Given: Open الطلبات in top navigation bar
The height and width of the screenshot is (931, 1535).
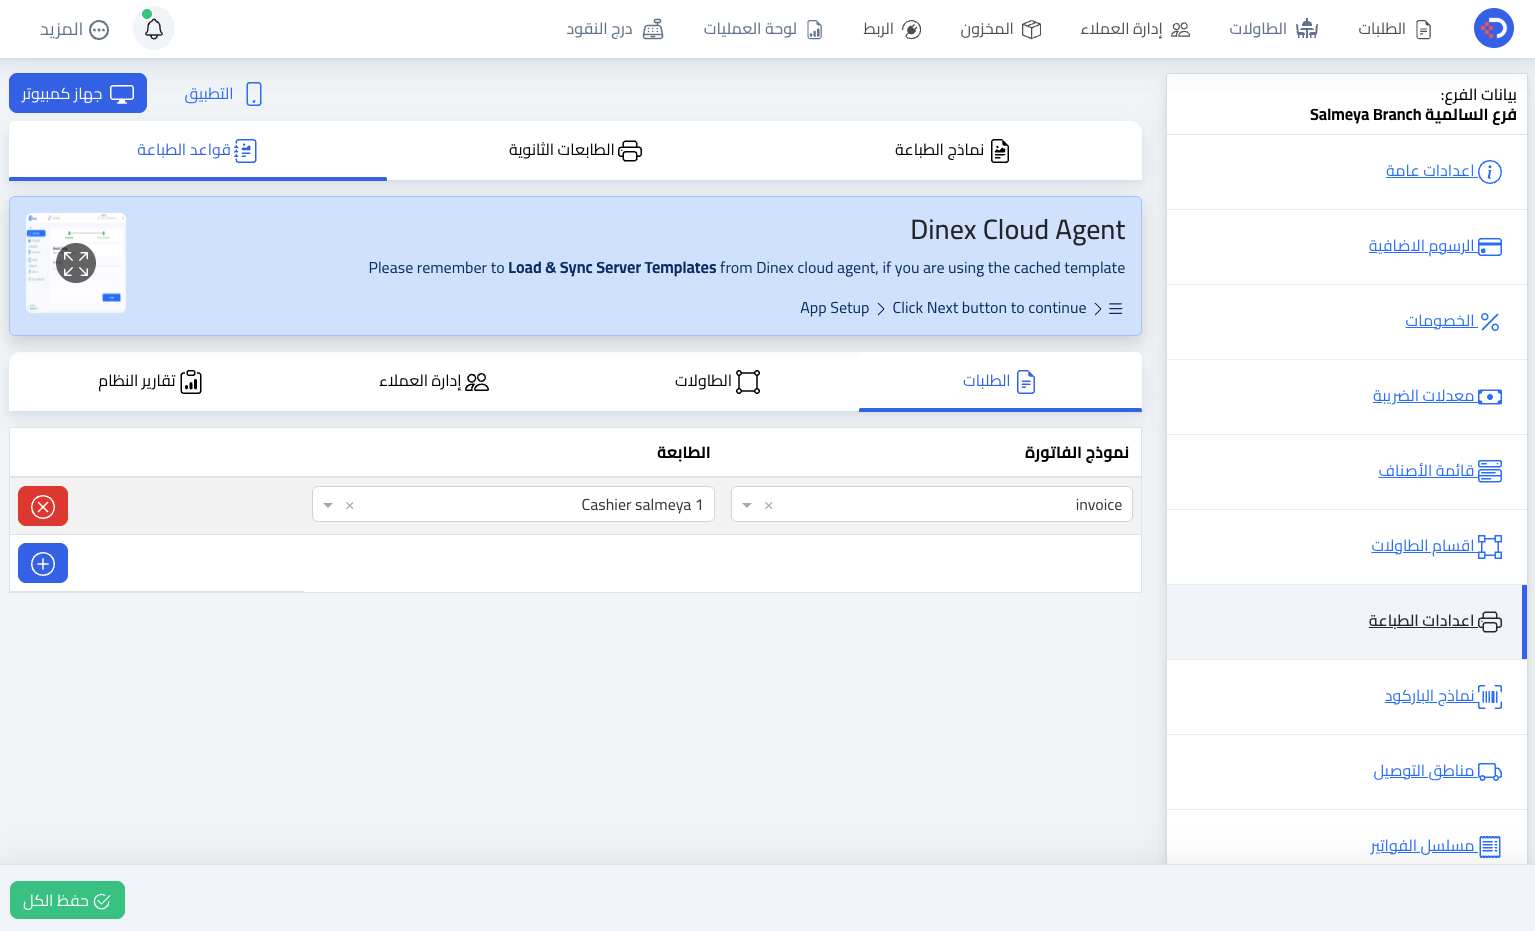Looking at the screenshot, I should [1395, 29].
